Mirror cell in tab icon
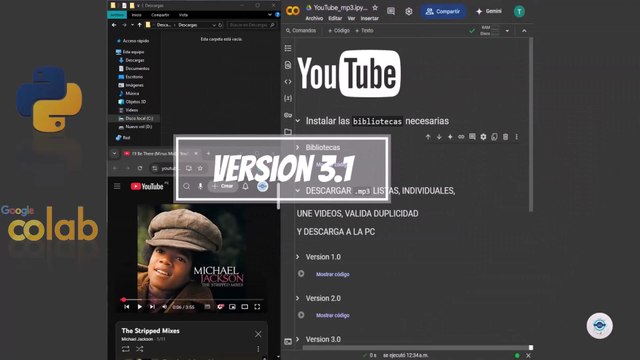 pyautogui.click(x=494, y=137)
